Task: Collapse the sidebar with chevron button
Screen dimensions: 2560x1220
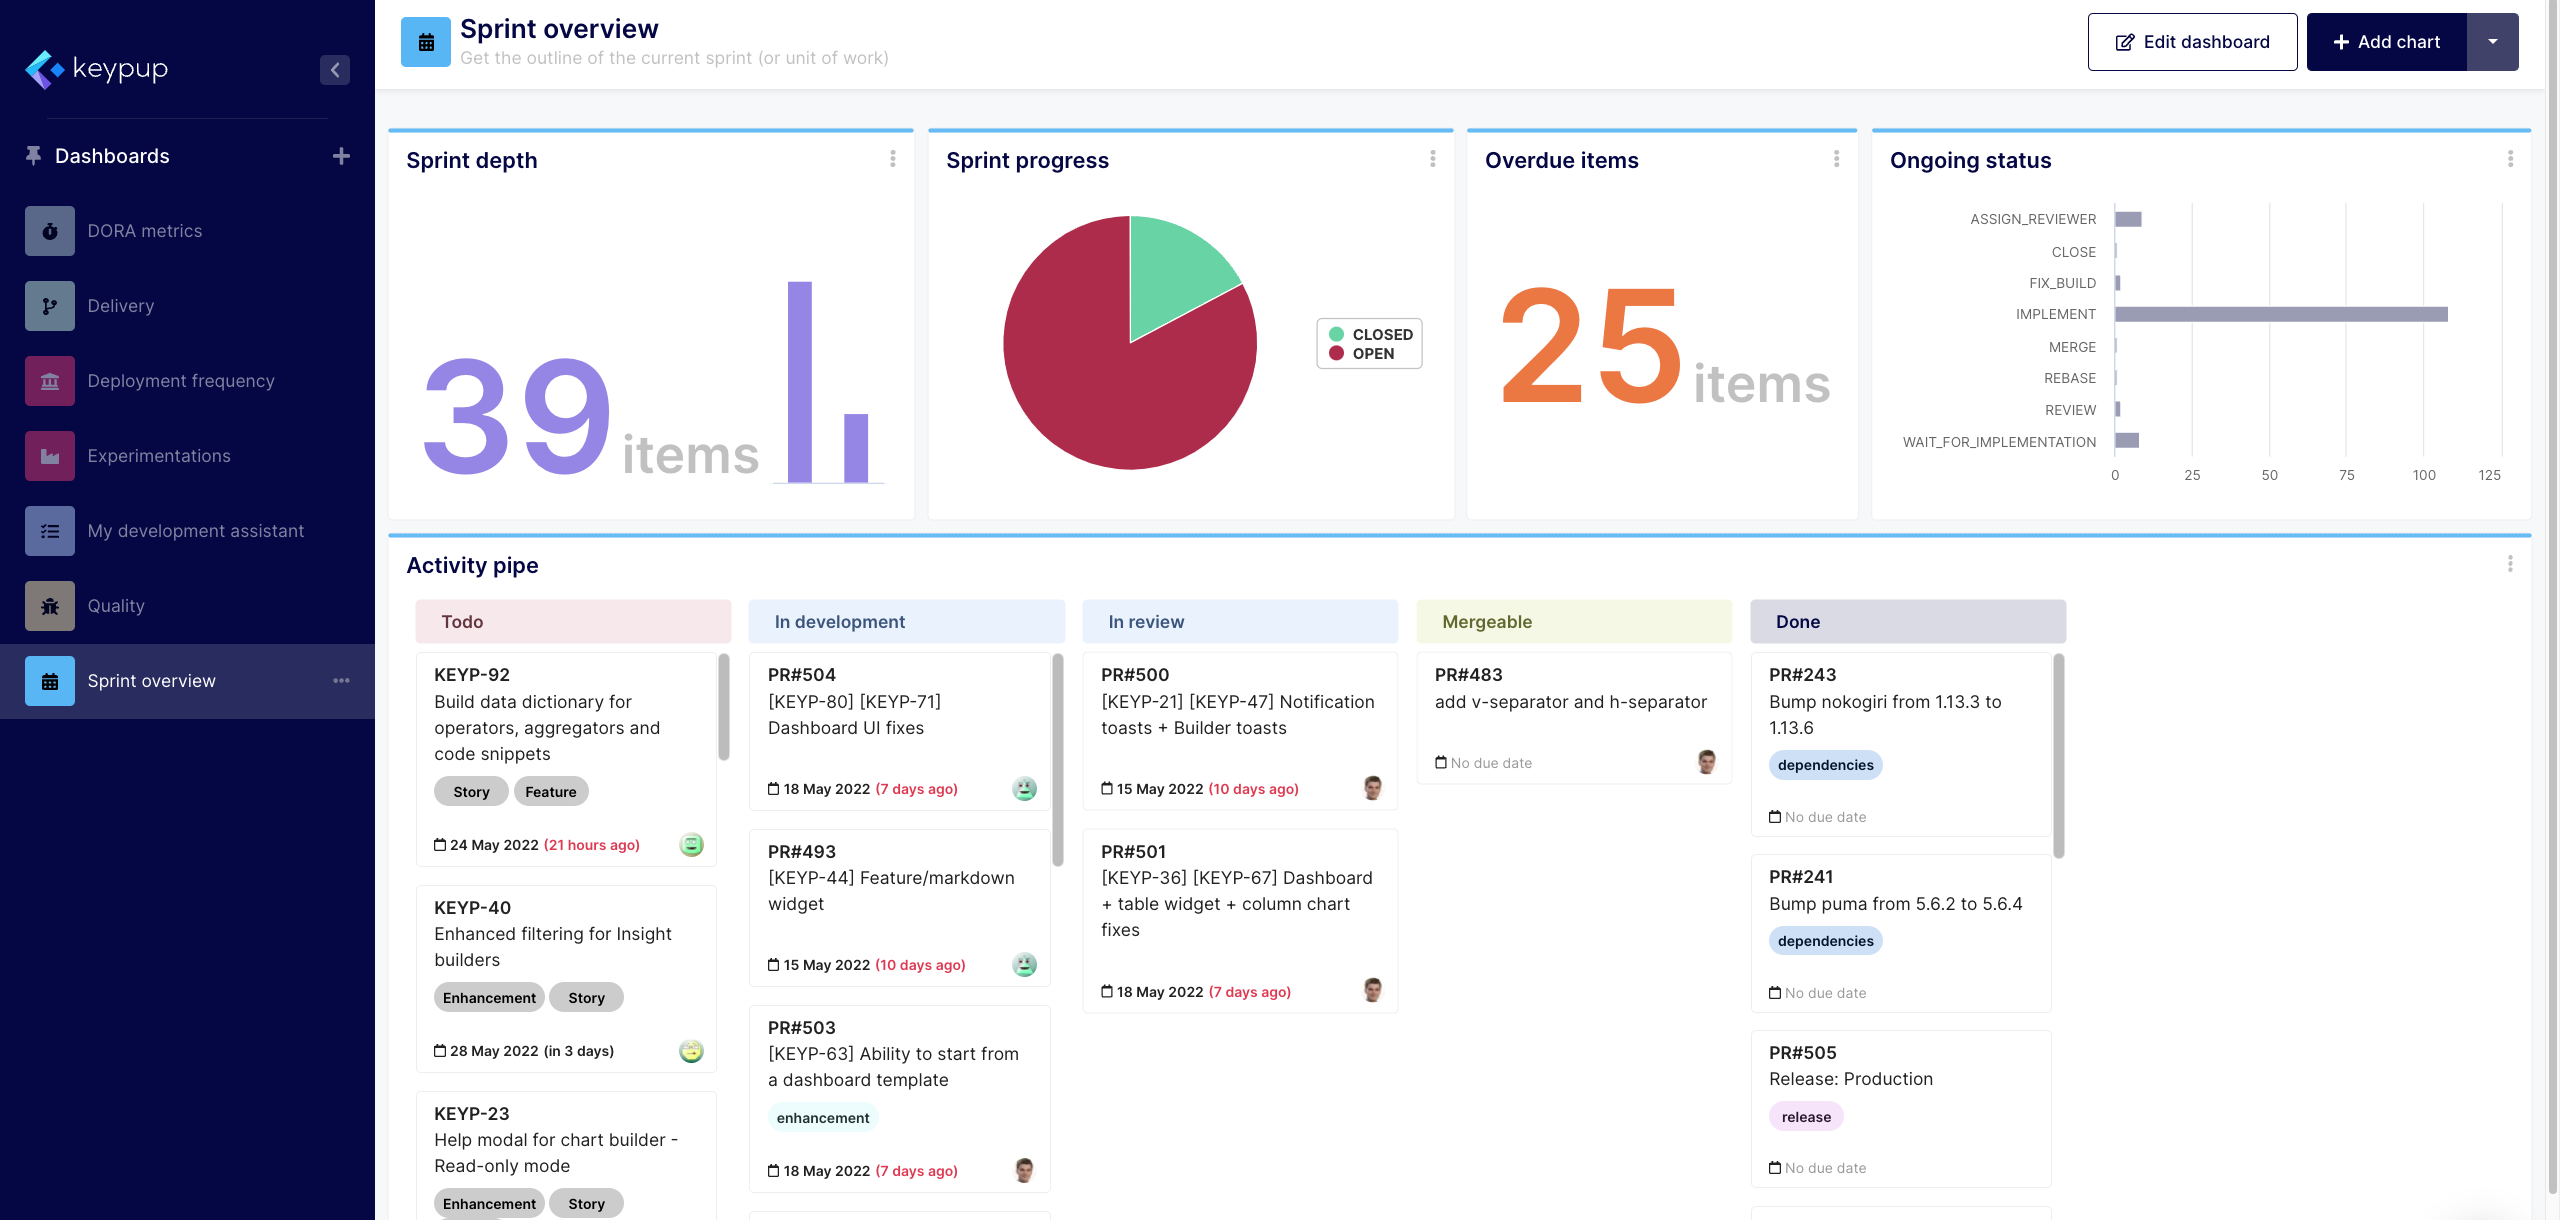Action: coord(335,70)
